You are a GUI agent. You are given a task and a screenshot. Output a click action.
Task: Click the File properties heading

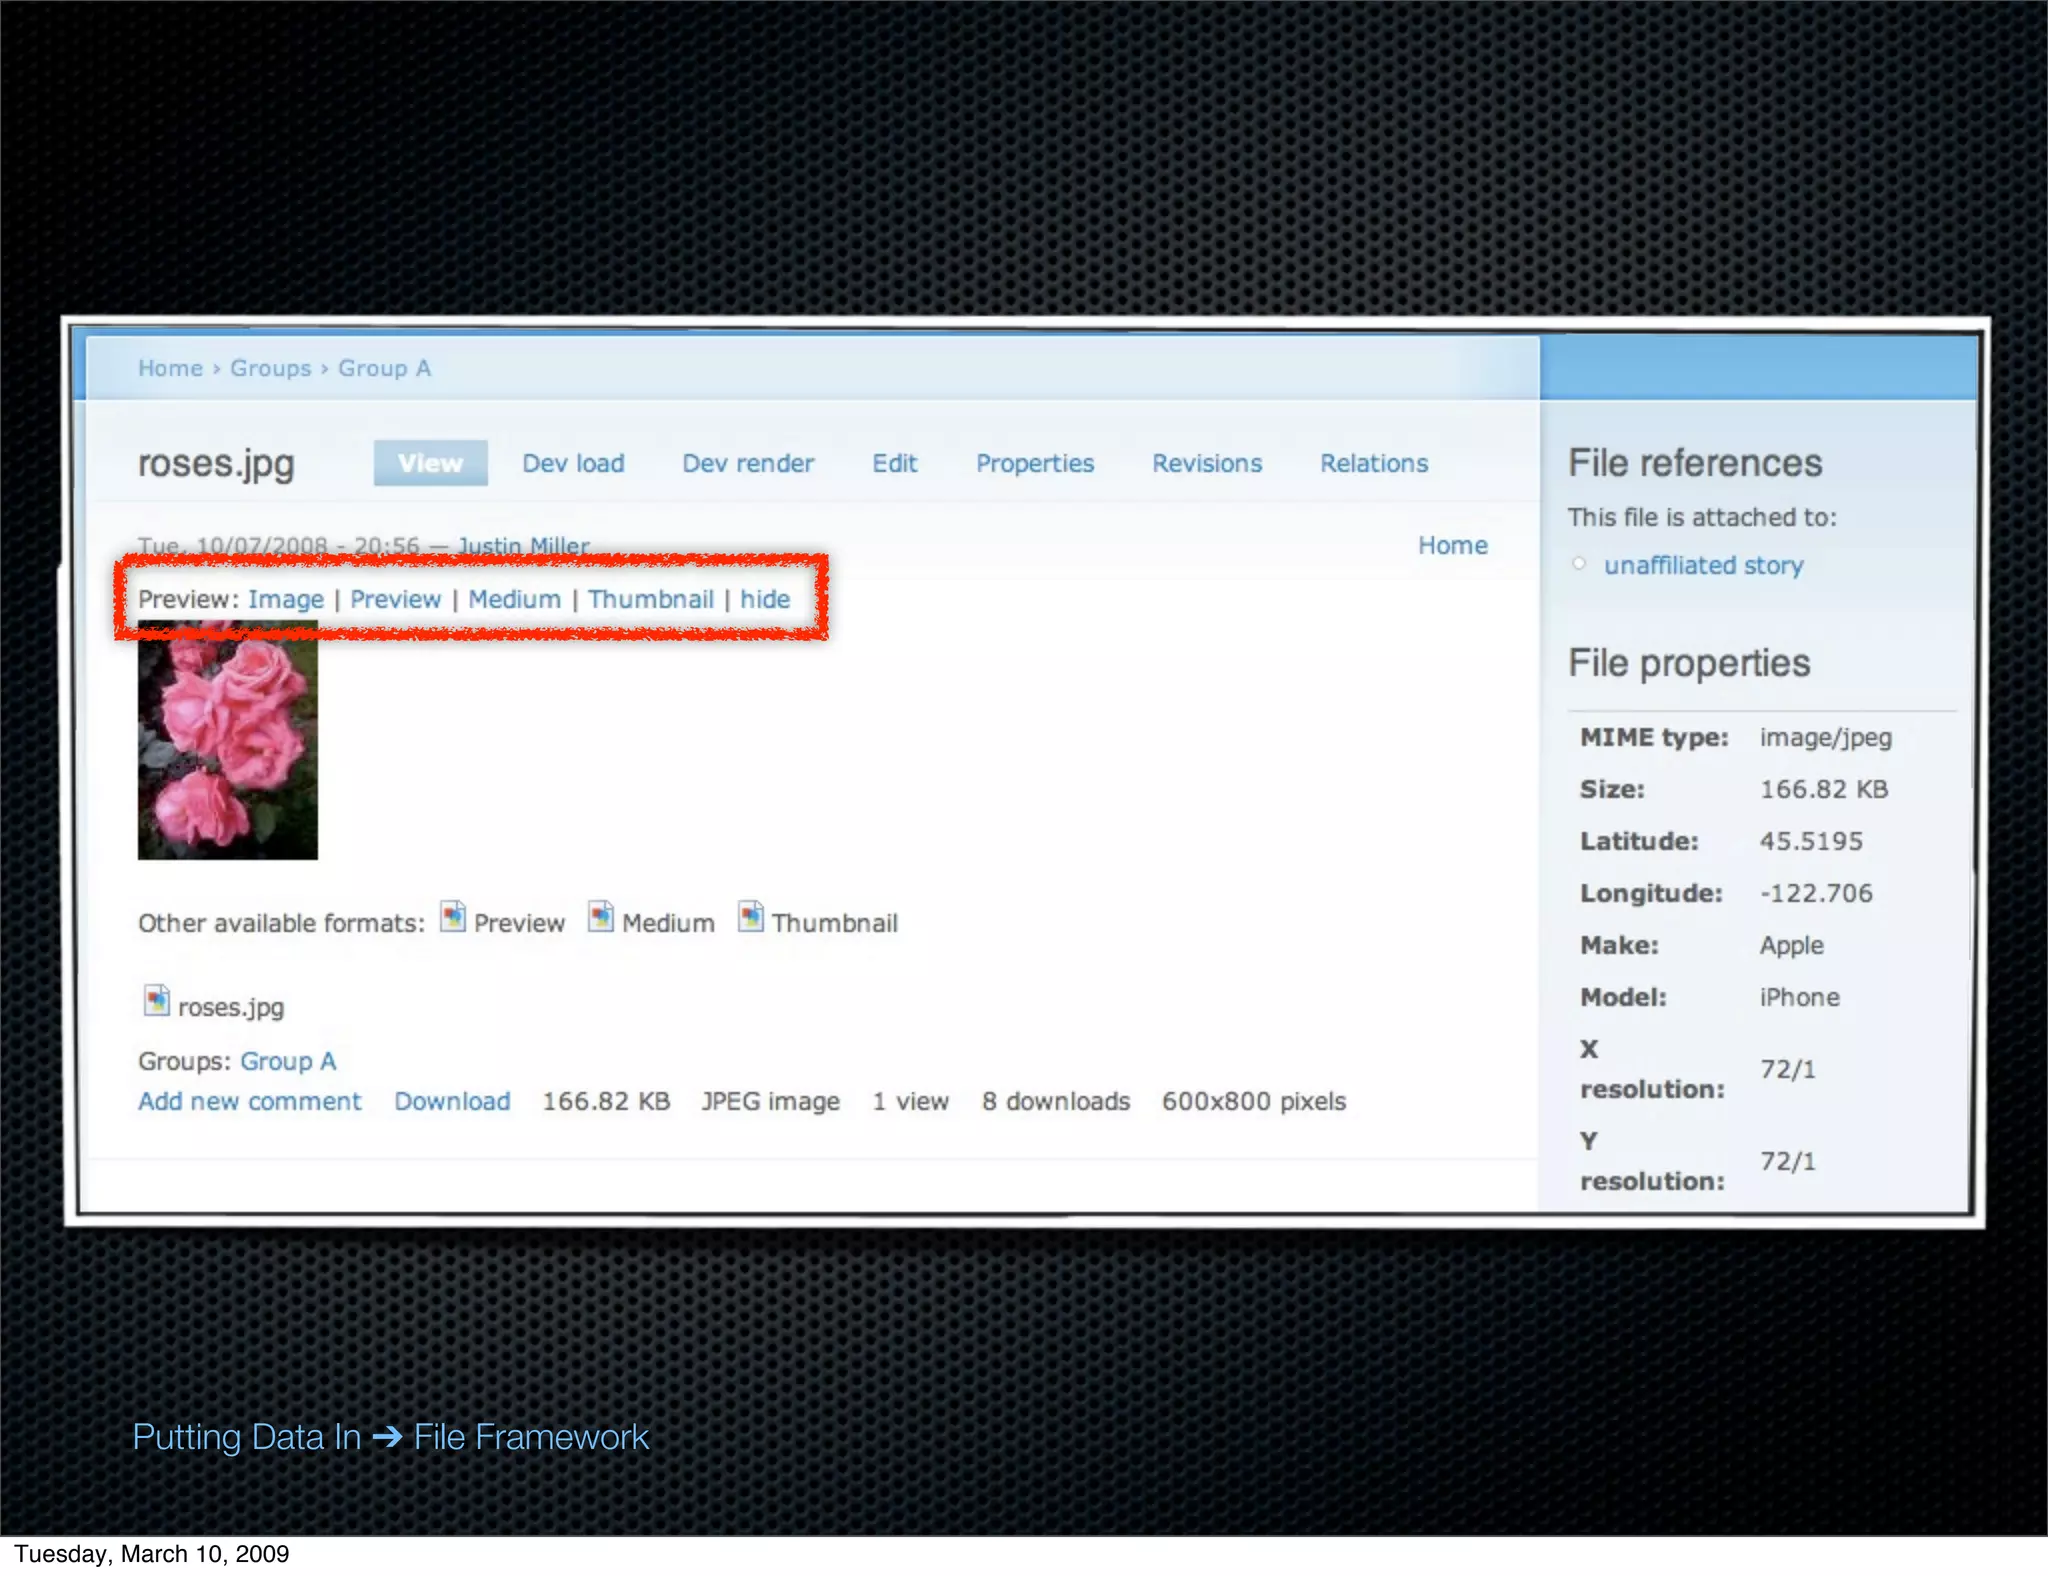tap(1689, 663)
